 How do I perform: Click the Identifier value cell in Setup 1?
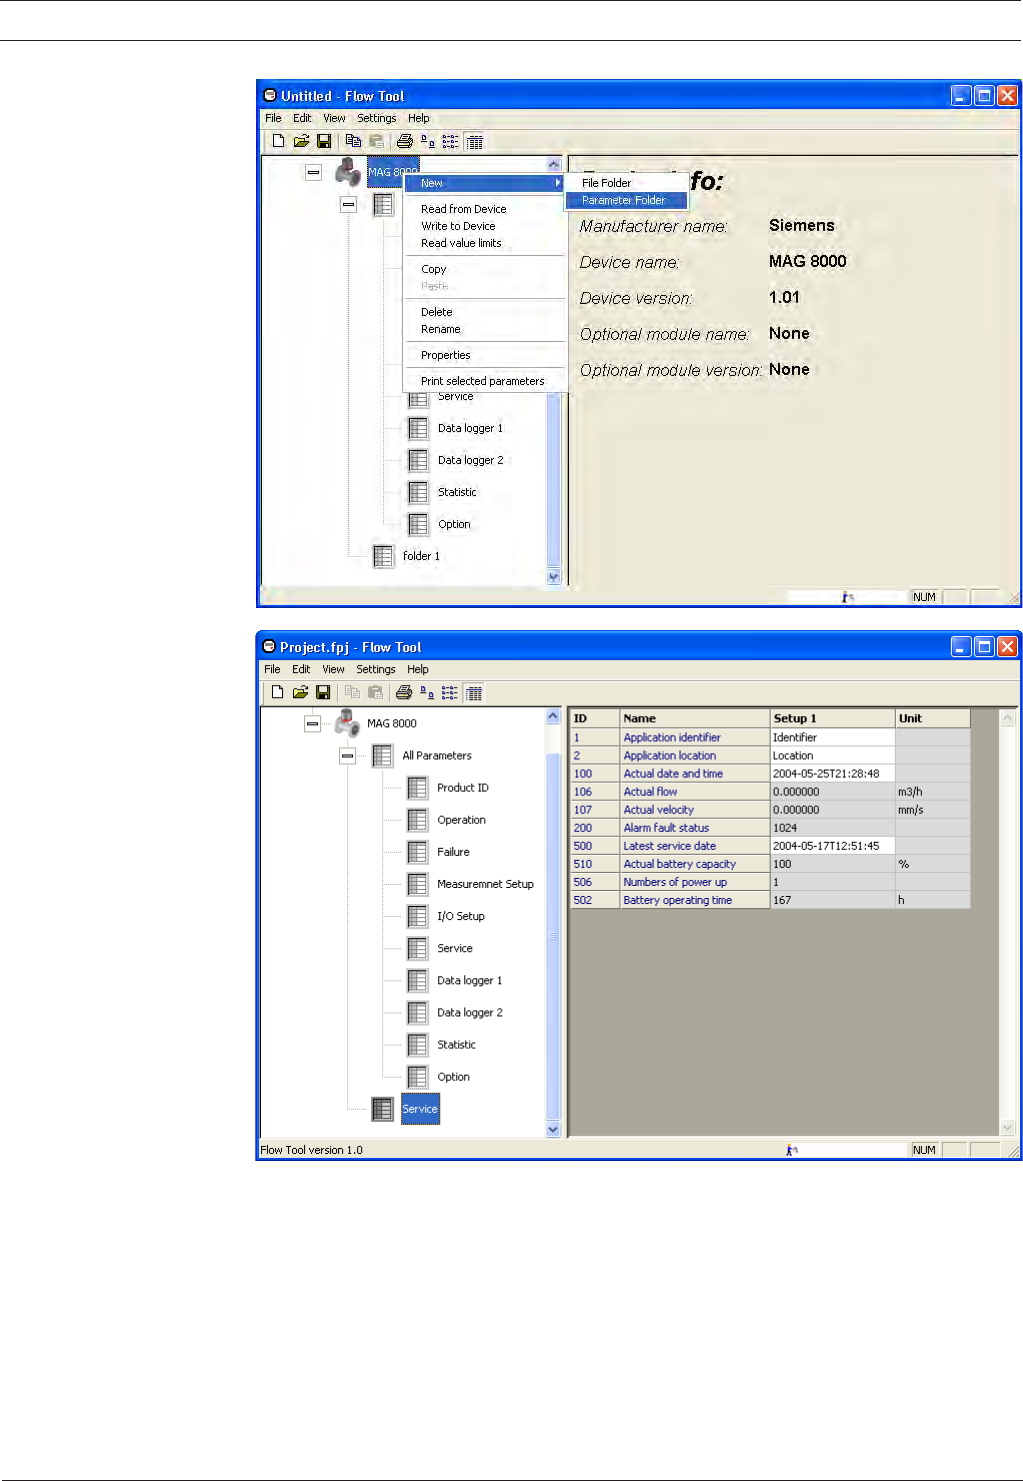[832, 737]
